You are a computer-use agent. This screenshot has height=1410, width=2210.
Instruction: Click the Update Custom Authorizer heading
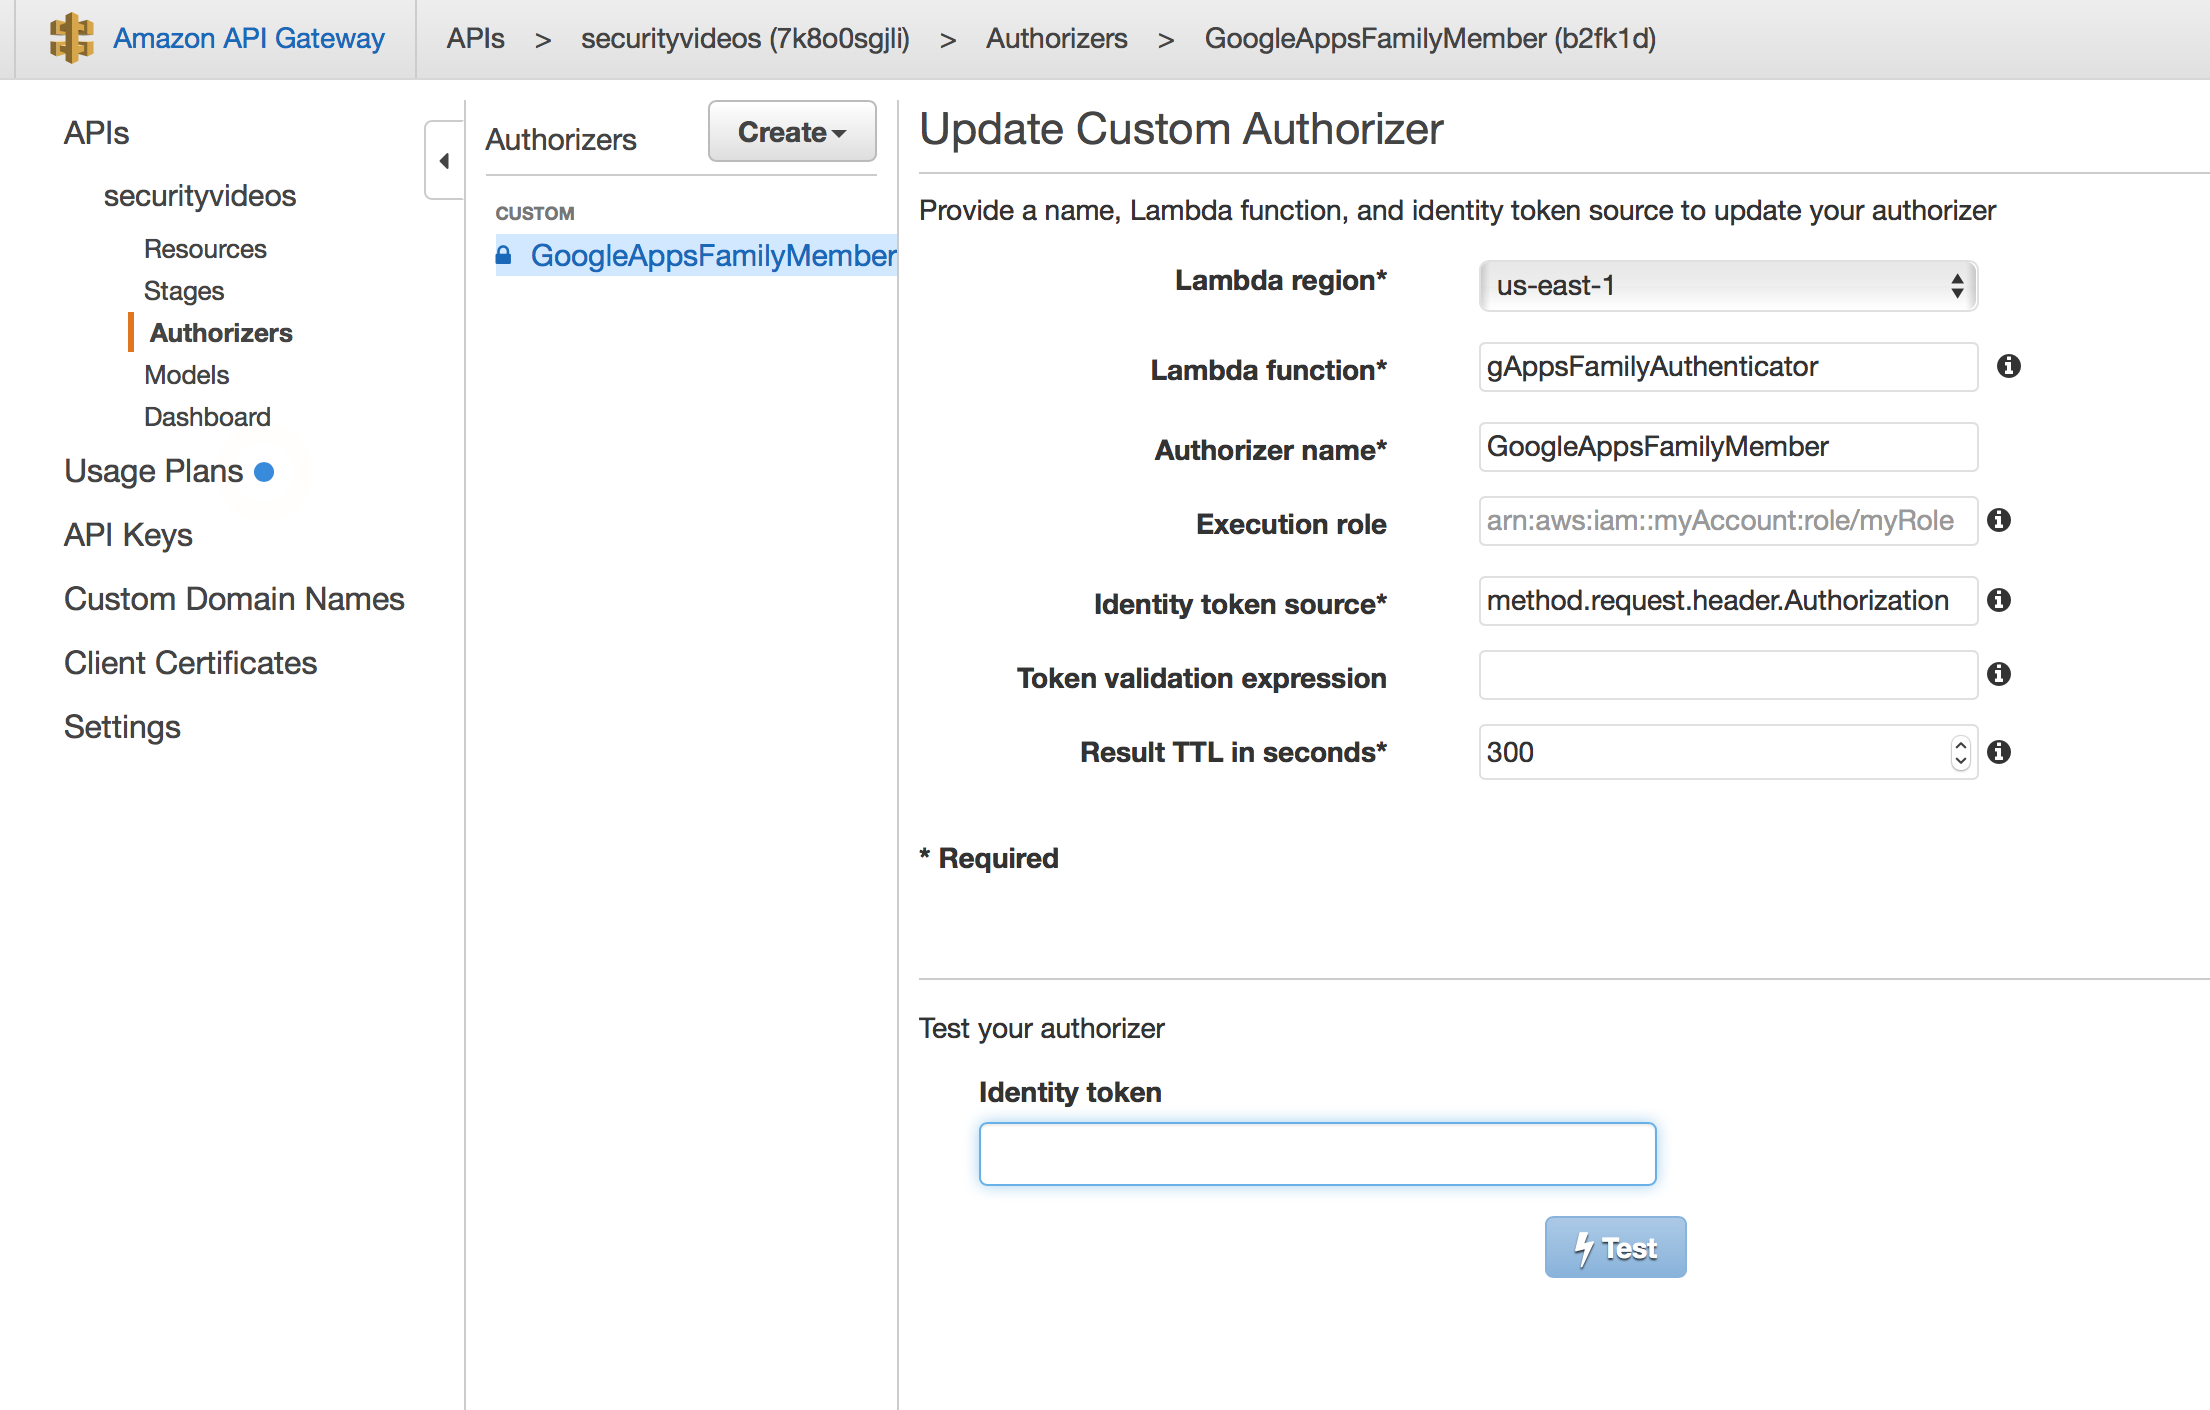1181,129
